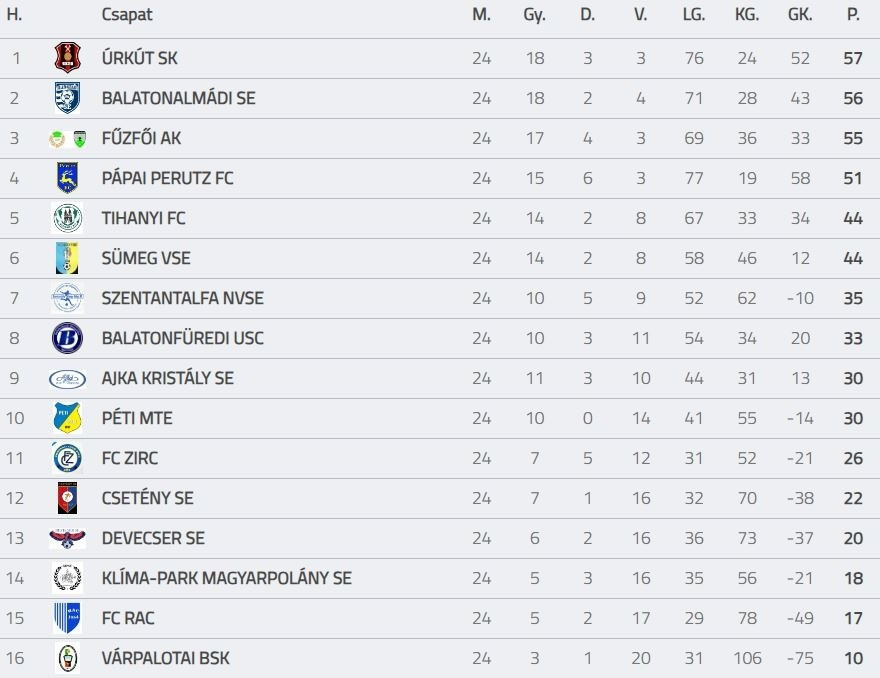This screenshot has height=678, width=880.
Task: Click the Pápai Perutz FC crest
Action: (67, 178)
